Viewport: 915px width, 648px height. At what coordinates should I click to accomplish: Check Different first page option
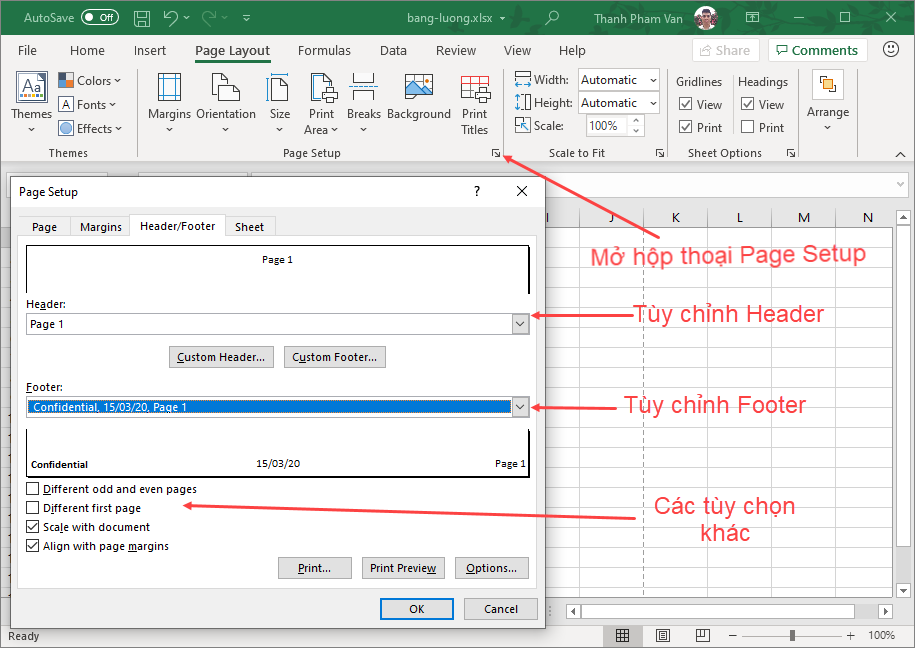coord(33,508)
